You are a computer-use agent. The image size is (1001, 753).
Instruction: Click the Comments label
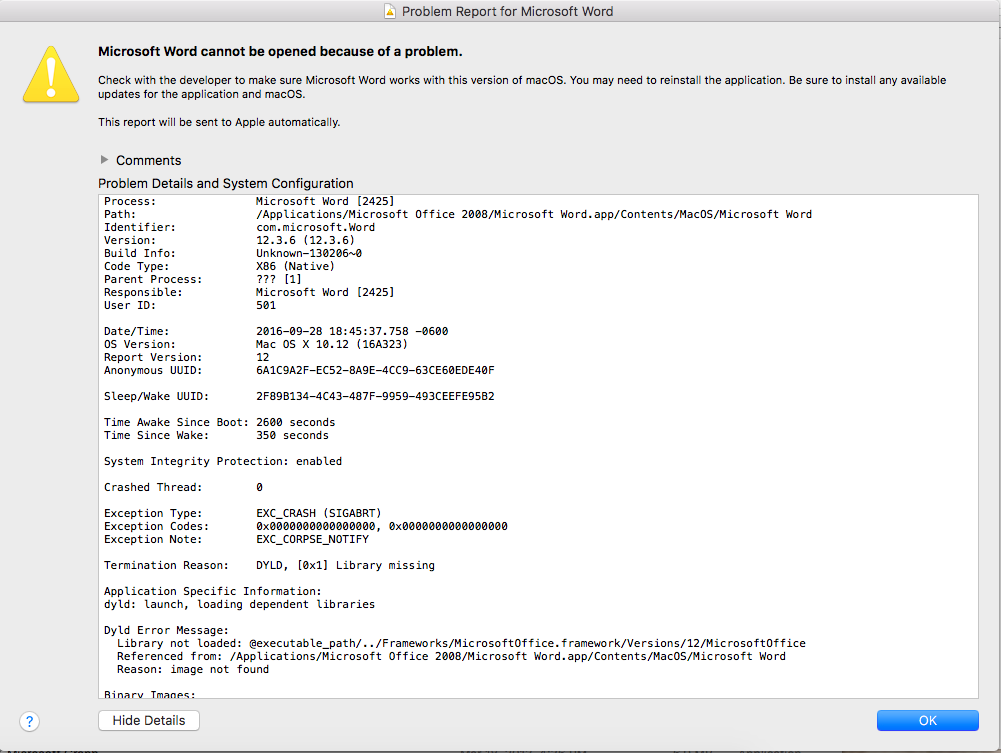[148, 160]
